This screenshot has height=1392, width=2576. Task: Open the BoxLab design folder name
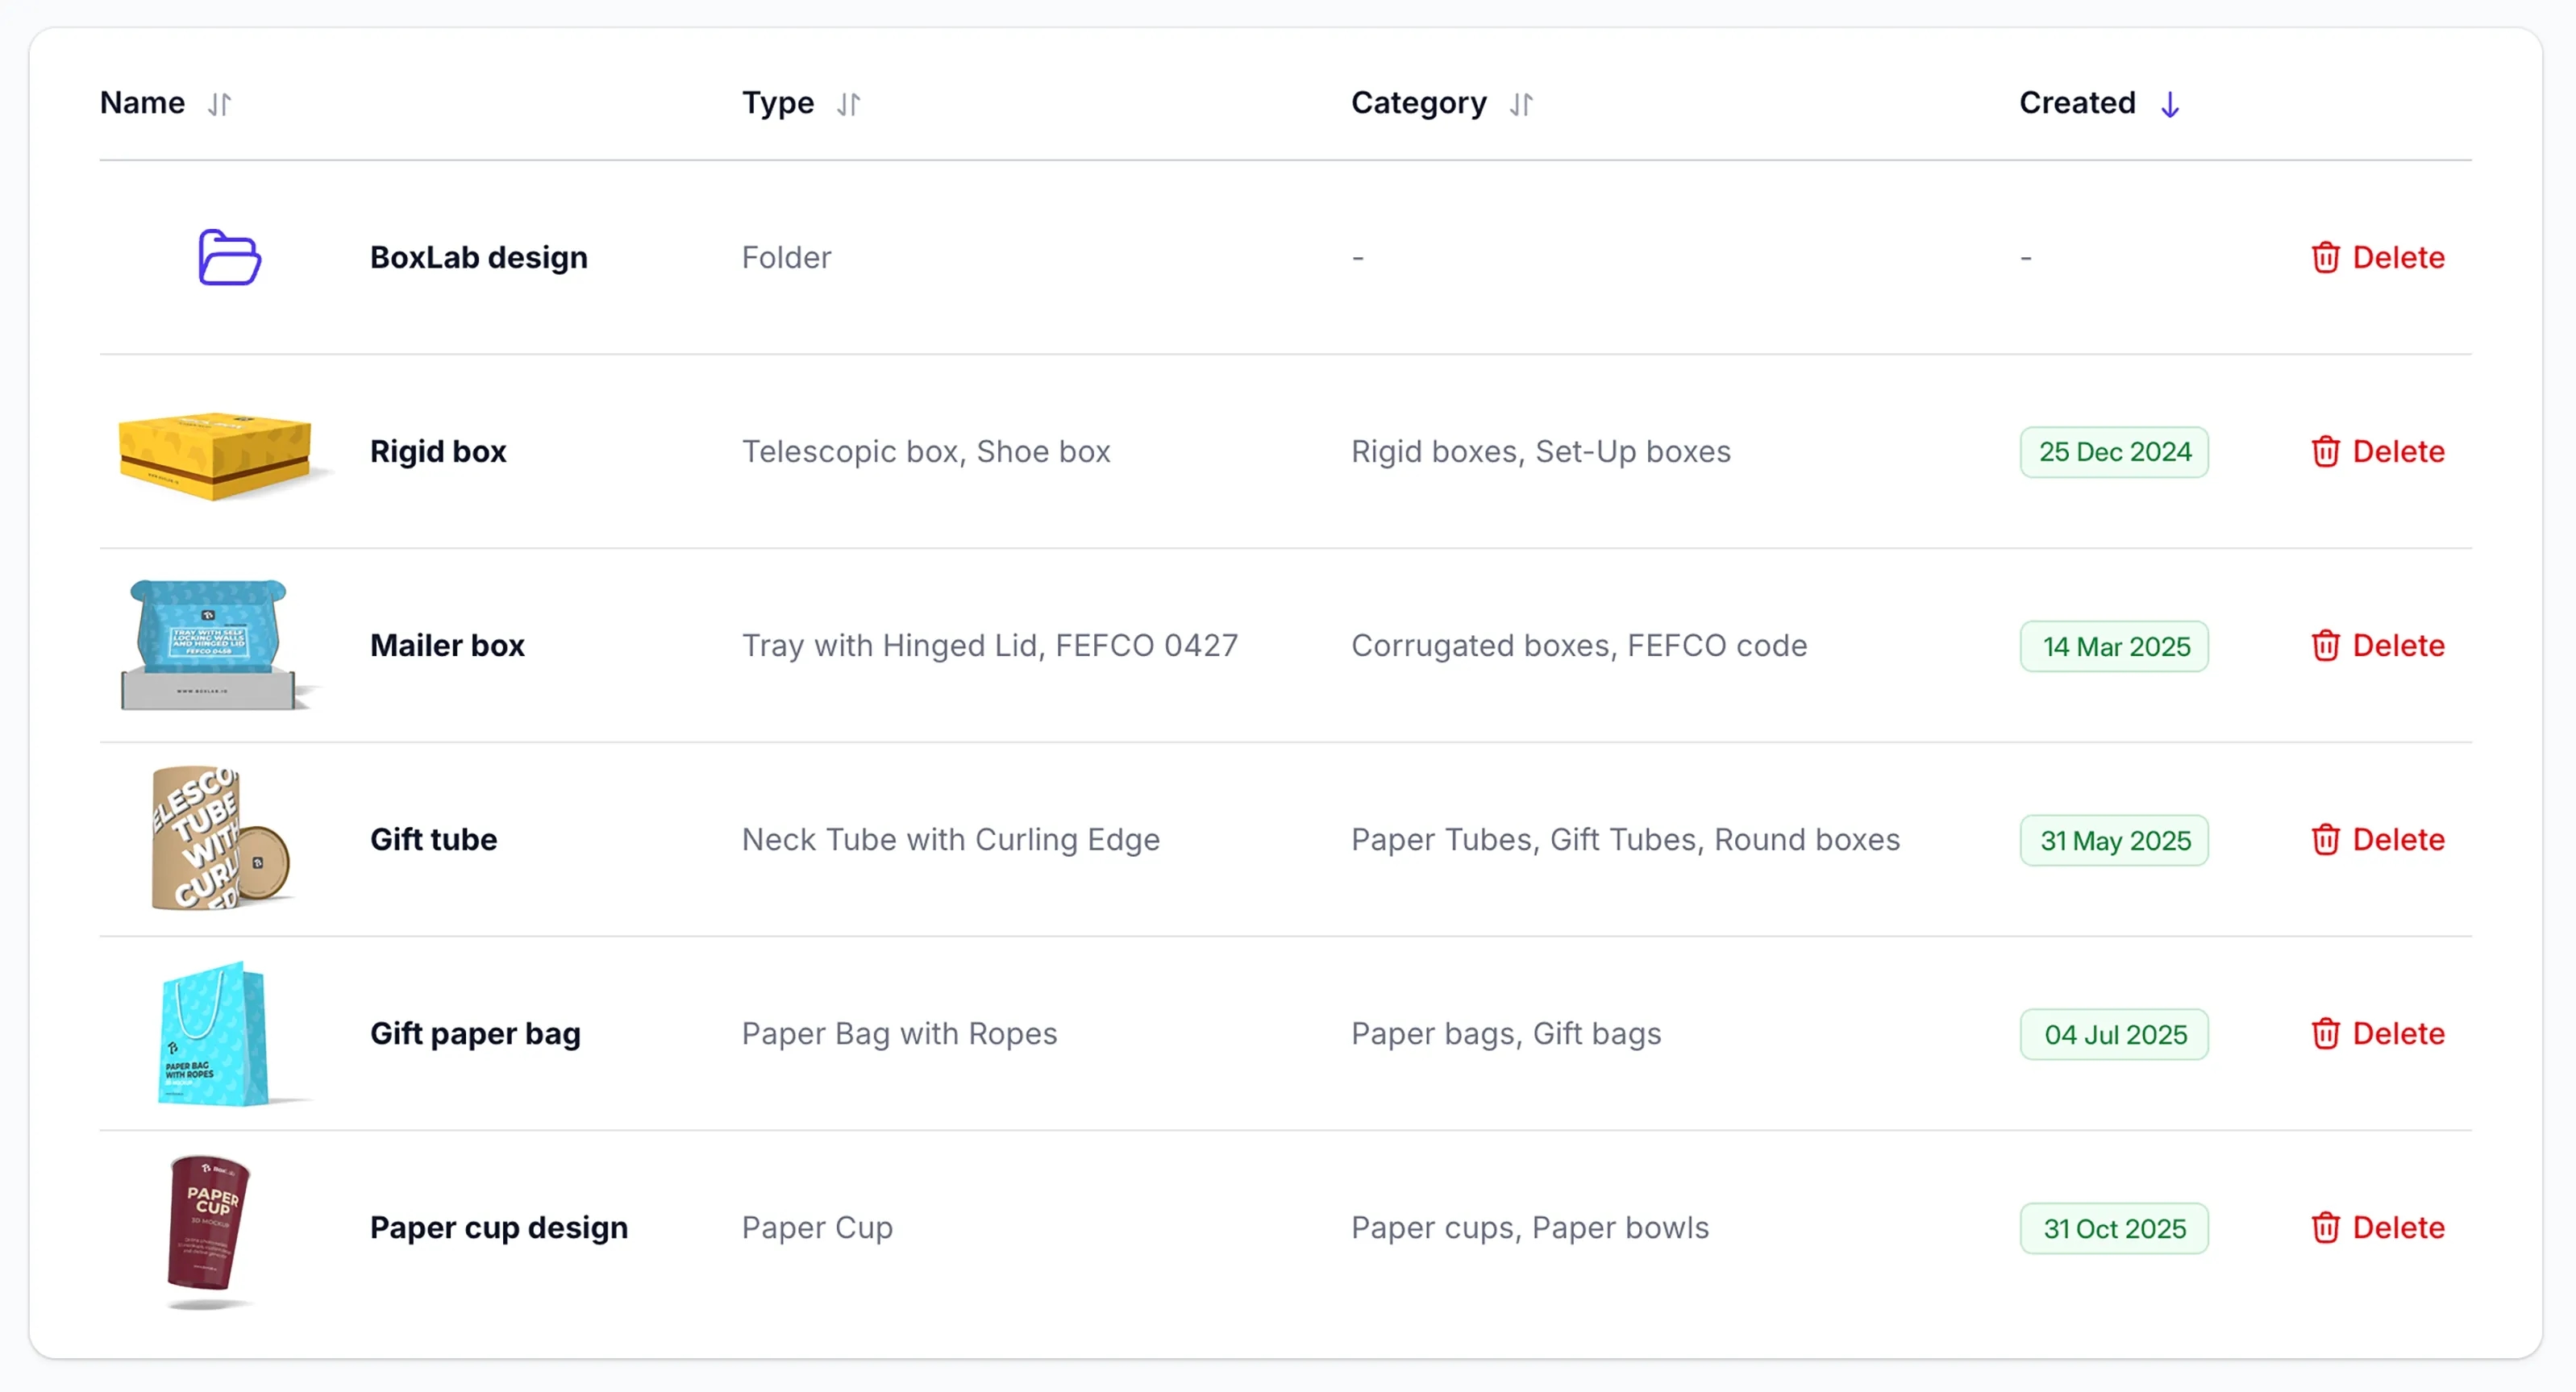pyautogui.click(x=479, y=257)
